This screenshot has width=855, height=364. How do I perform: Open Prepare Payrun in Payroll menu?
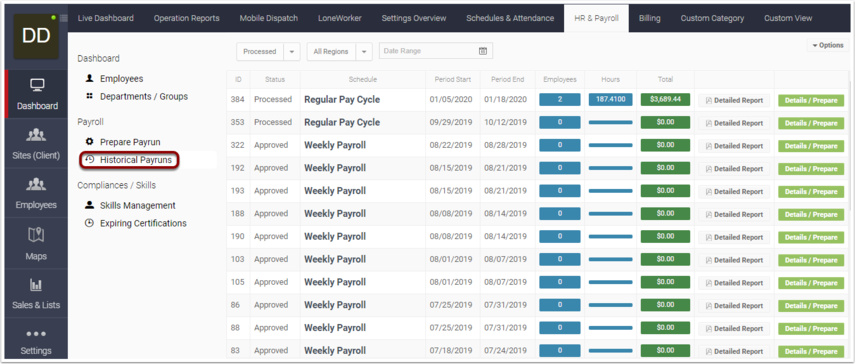pos(130,142)
